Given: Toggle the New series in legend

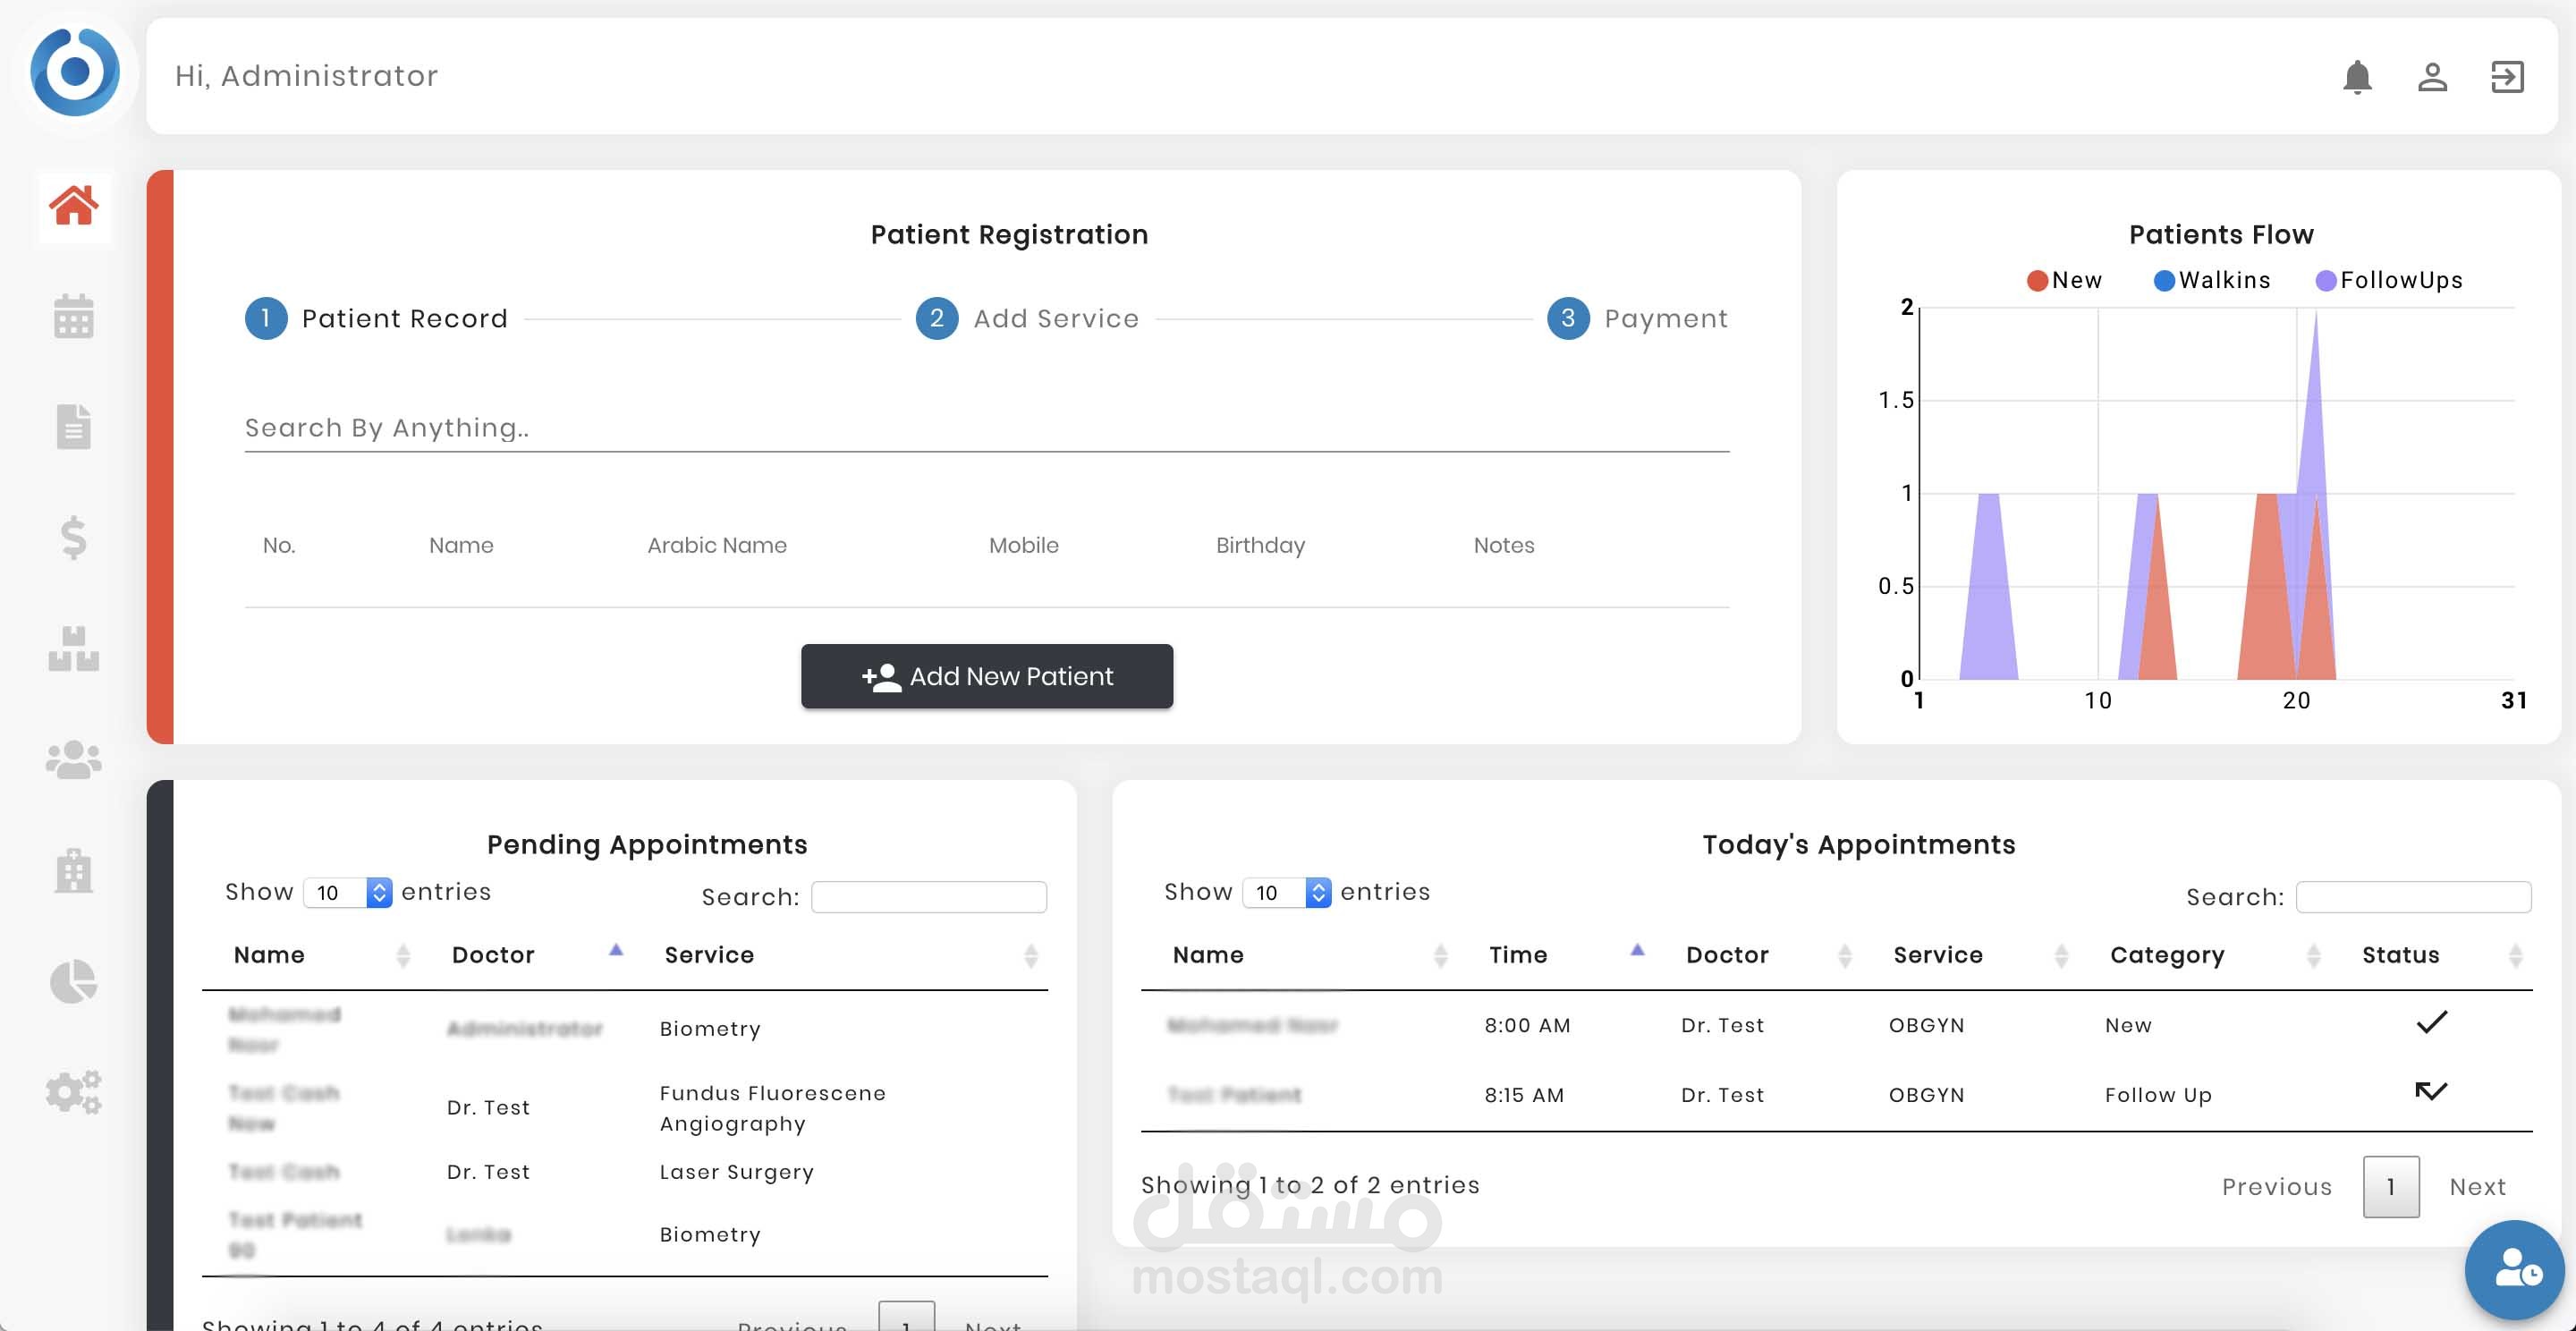Looking at the screenshot, I should 2064,281.
